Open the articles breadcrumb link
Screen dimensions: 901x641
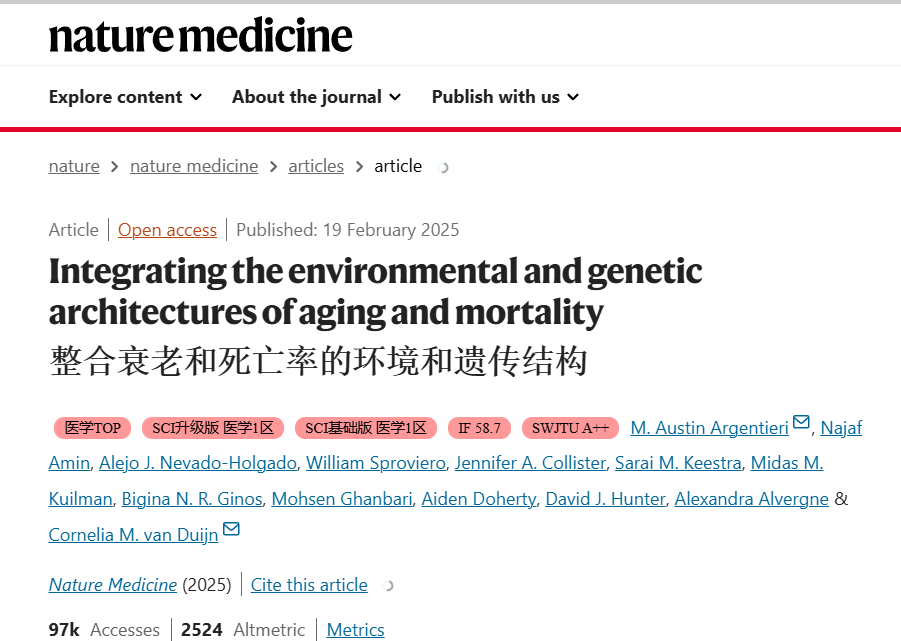pyautogui.click(x=316, y=166)
